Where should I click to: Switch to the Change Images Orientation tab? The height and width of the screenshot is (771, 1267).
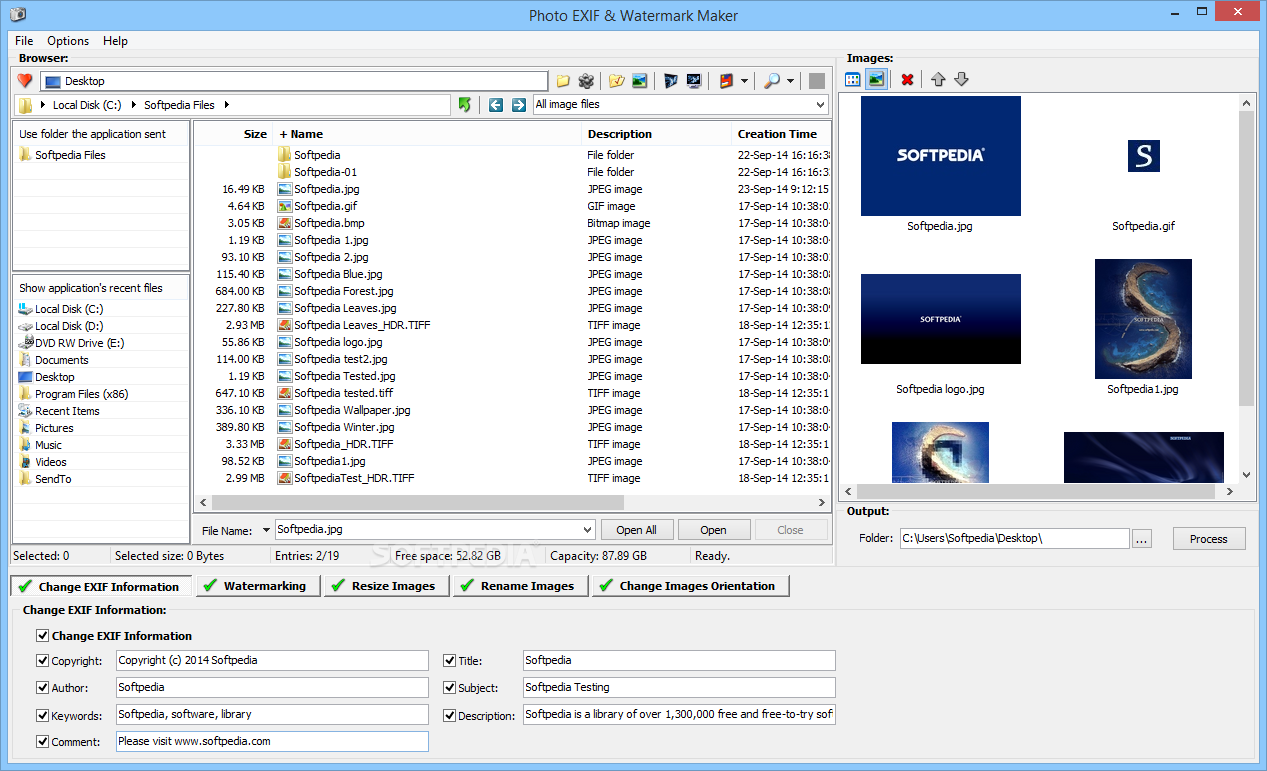[x=691, y=586]
